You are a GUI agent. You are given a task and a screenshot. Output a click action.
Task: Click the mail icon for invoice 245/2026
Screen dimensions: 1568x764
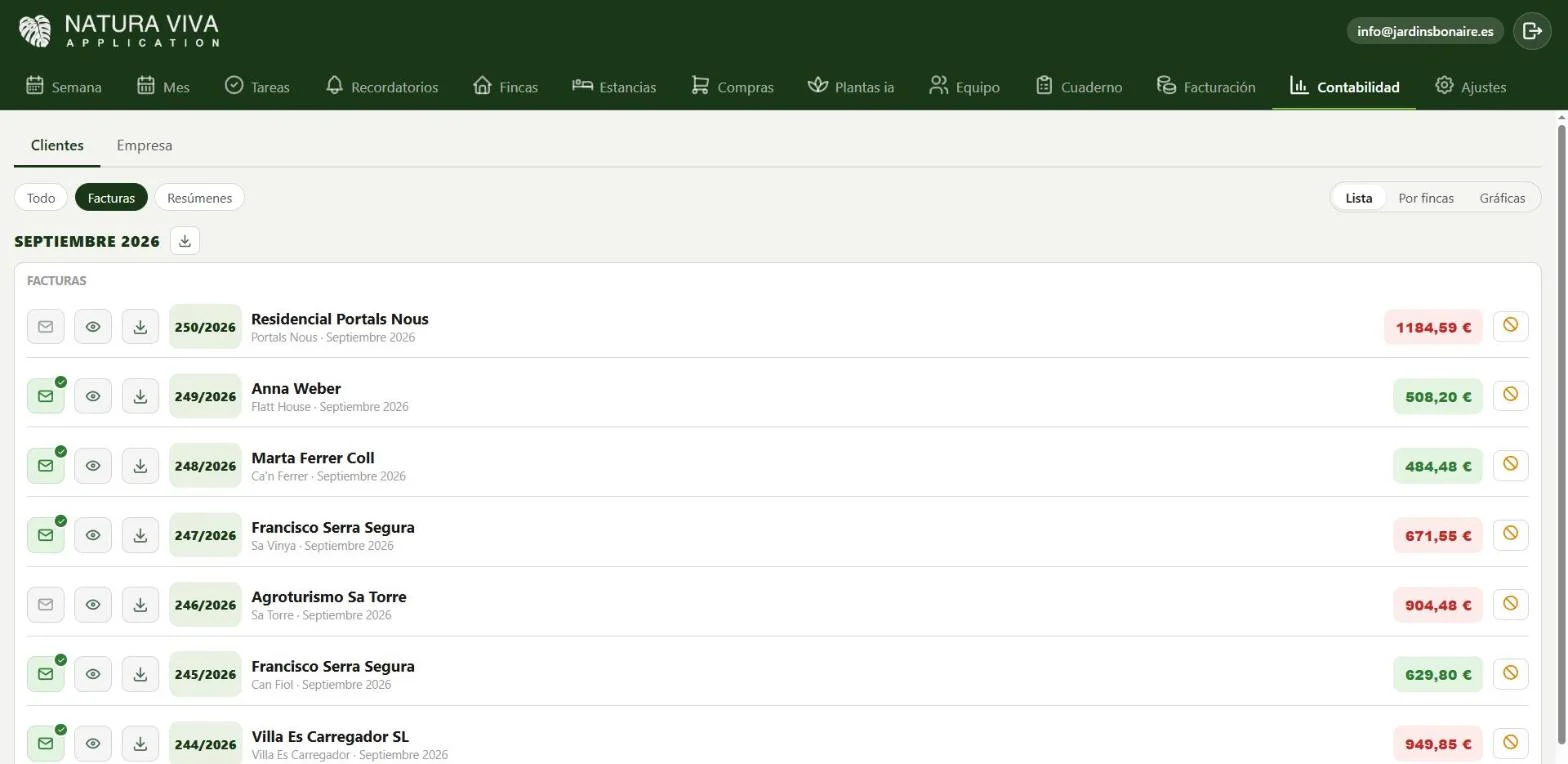[x=46, y=674]
